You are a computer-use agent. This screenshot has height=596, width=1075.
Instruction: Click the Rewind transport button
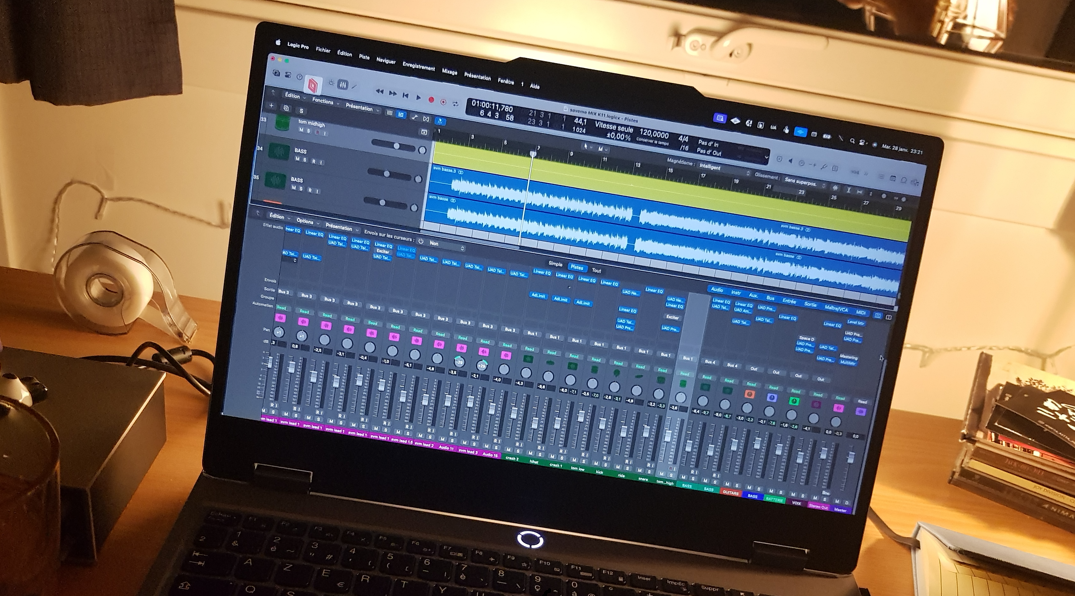pyautogui.click(x=379, y=93)
